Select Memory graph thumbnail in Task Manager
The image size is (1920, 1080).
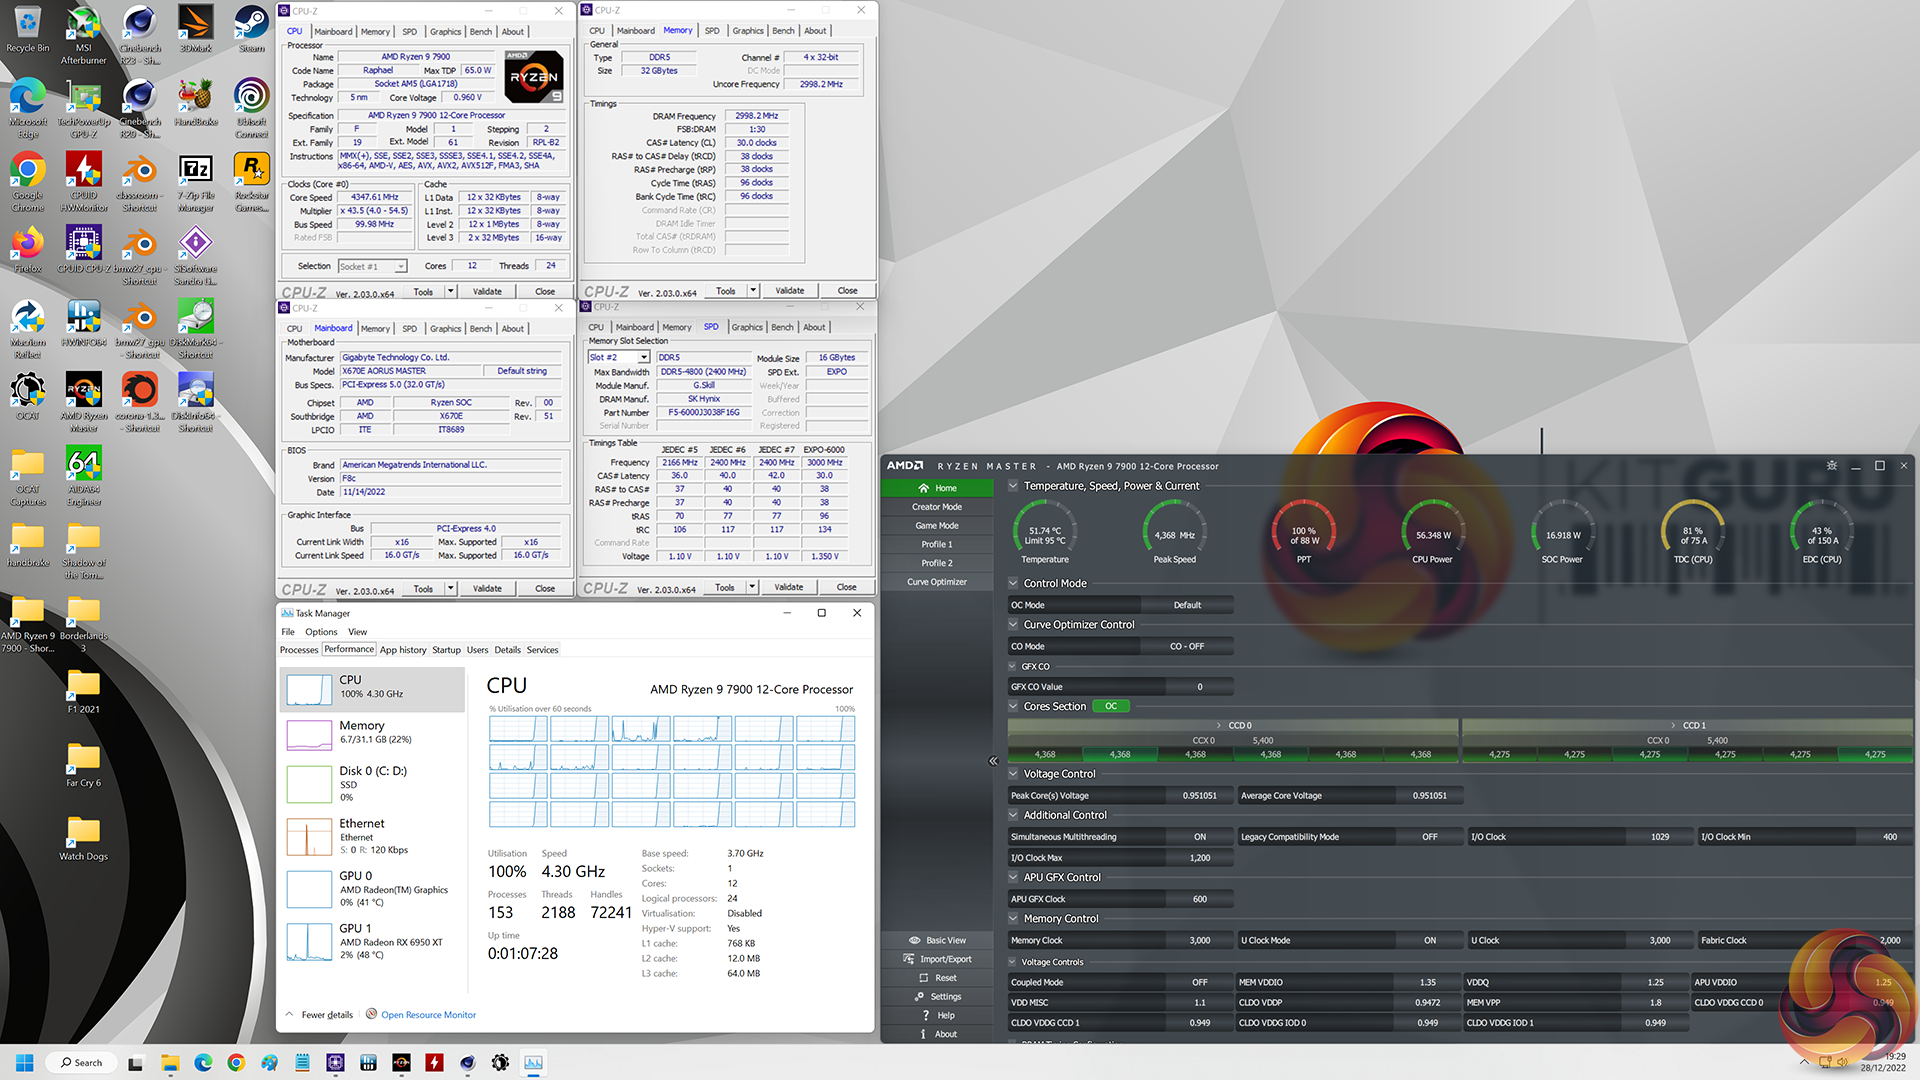click(309, 734)
